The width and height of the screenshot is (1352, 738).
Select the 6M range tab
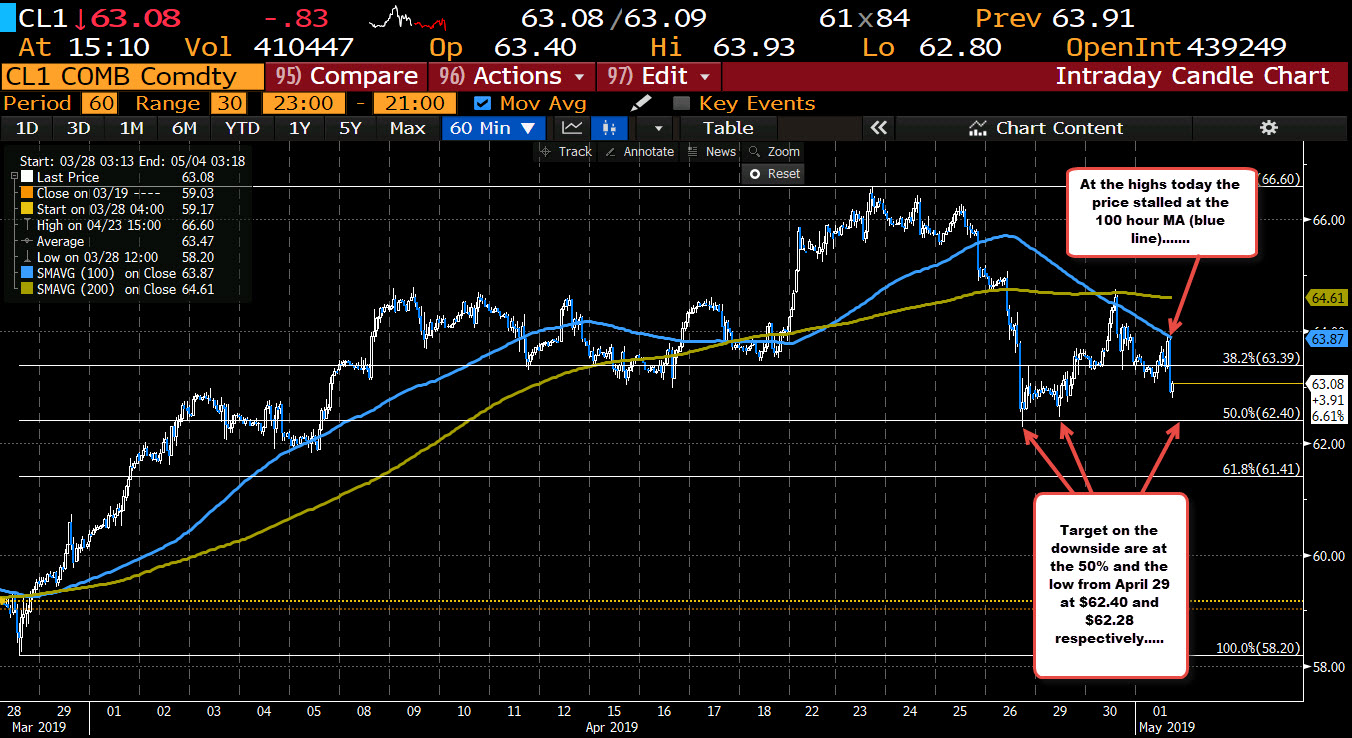[x=184, y=128]
